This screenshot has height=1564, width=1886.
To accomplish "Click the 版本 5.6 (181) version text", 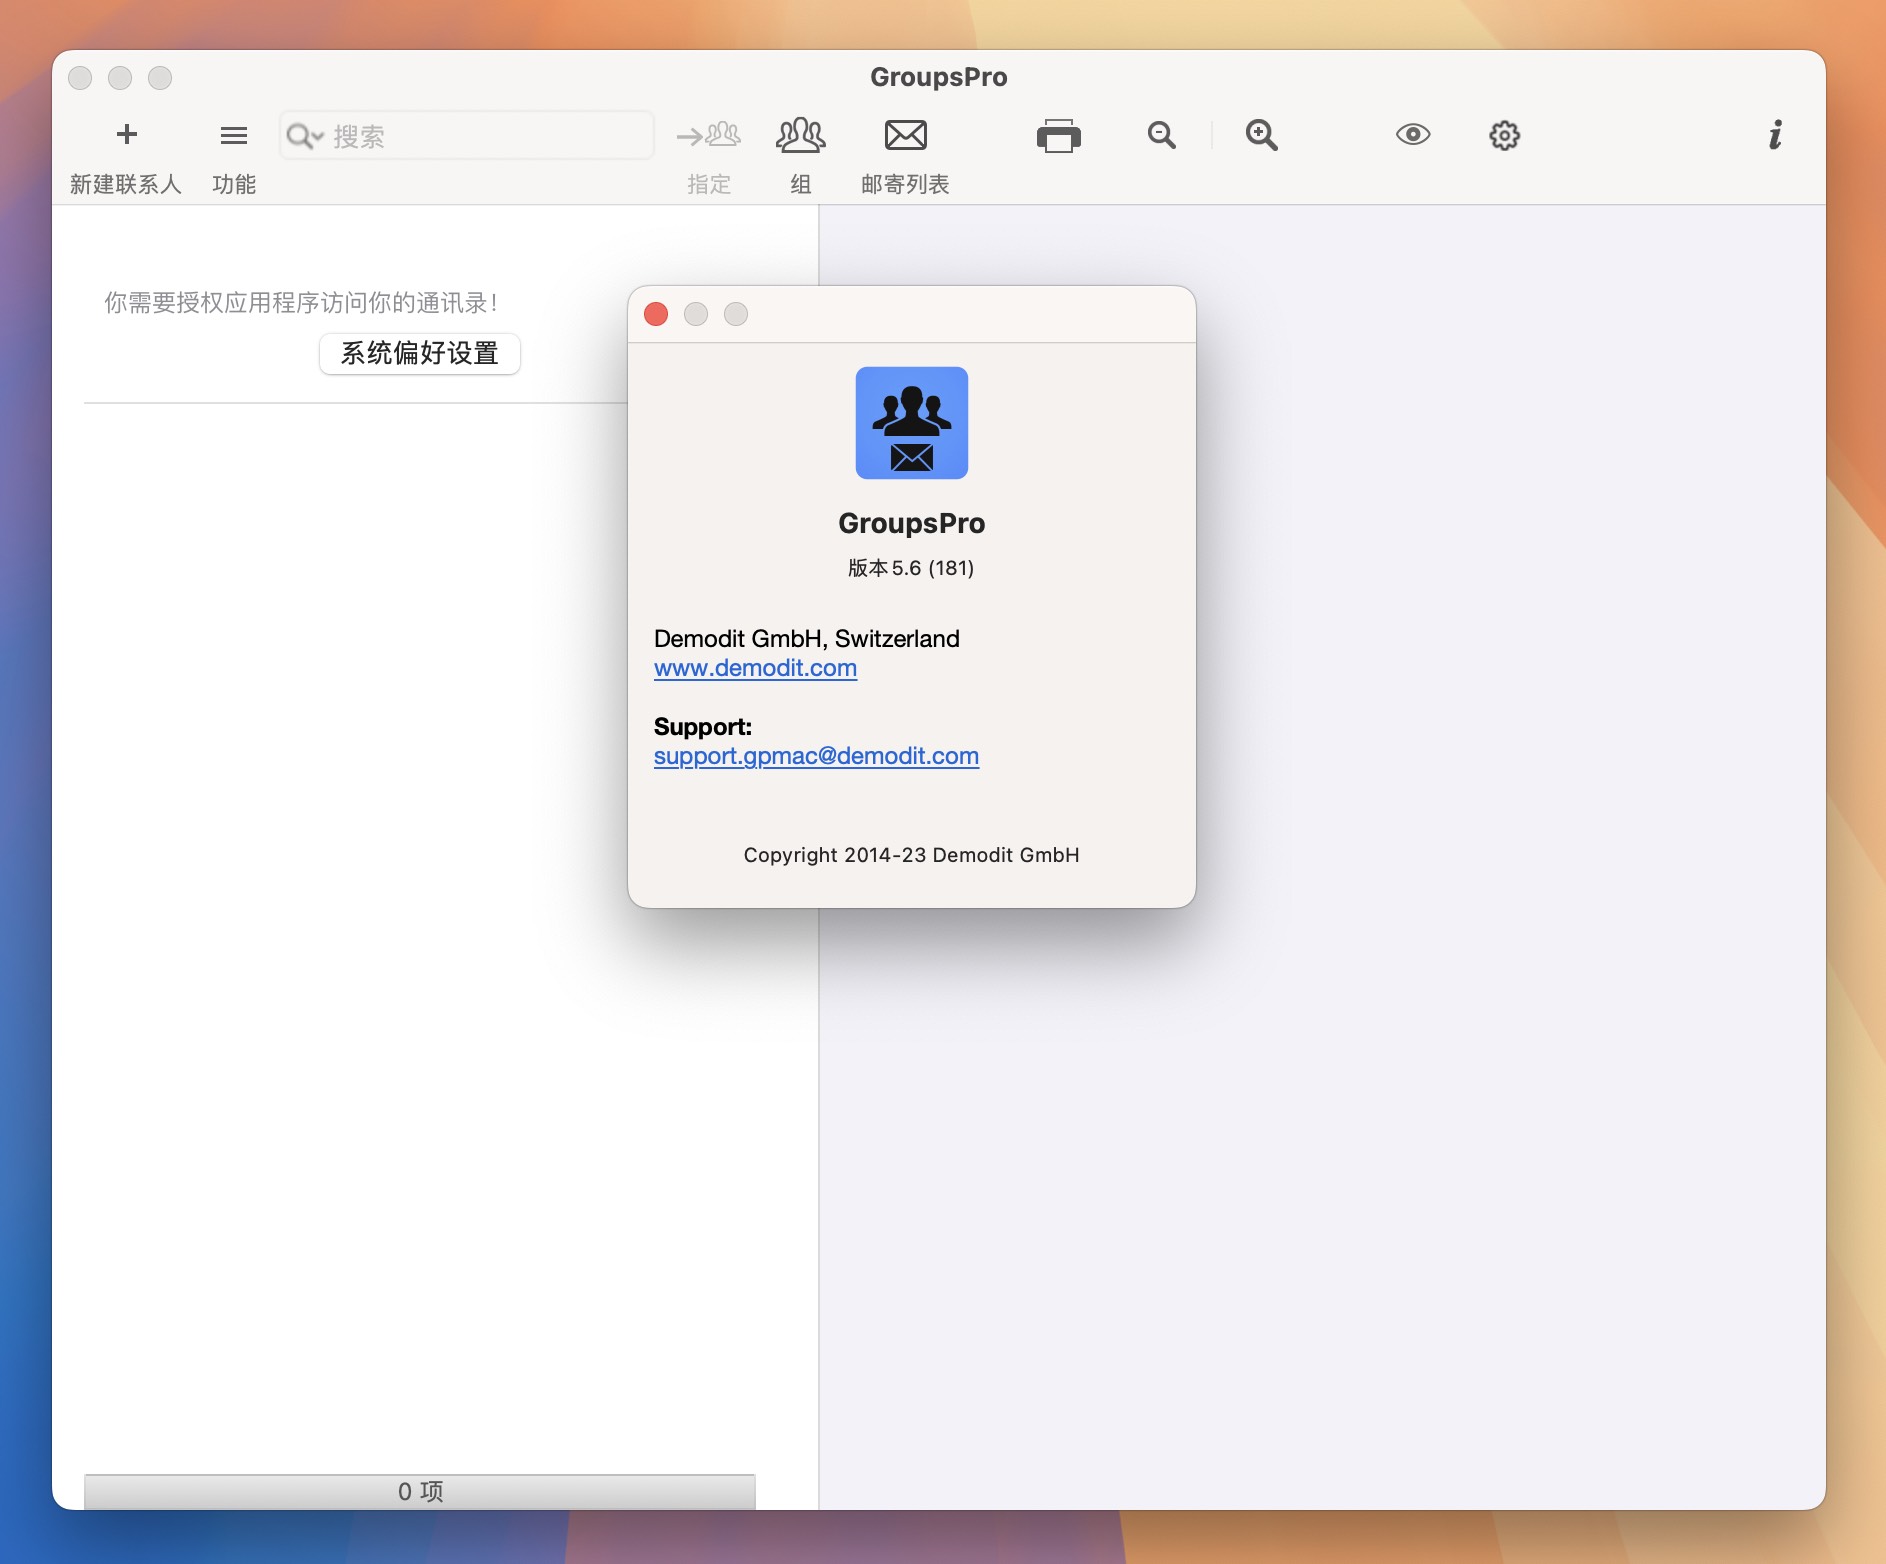I will [911, 568].
